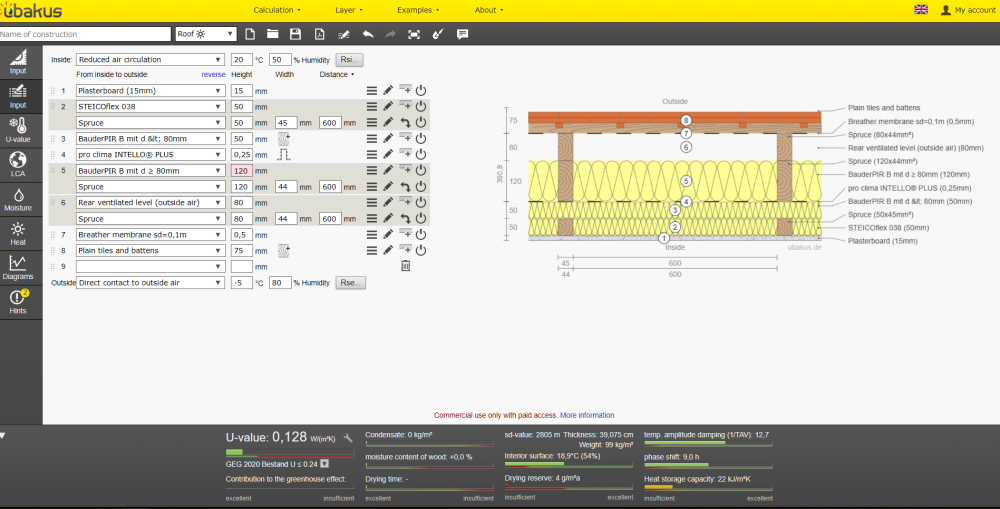Image resolution: width=1000 pixels, height=509 pixels.
Task: Disable the Plasterboard layer with power icon
Action: coord(421,91)
